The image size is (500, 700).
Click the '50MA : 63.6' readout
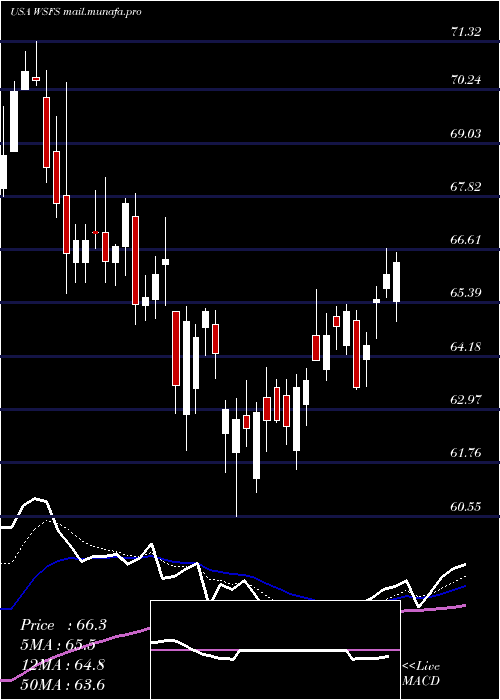pyautogui.click(x=63, y=684)
